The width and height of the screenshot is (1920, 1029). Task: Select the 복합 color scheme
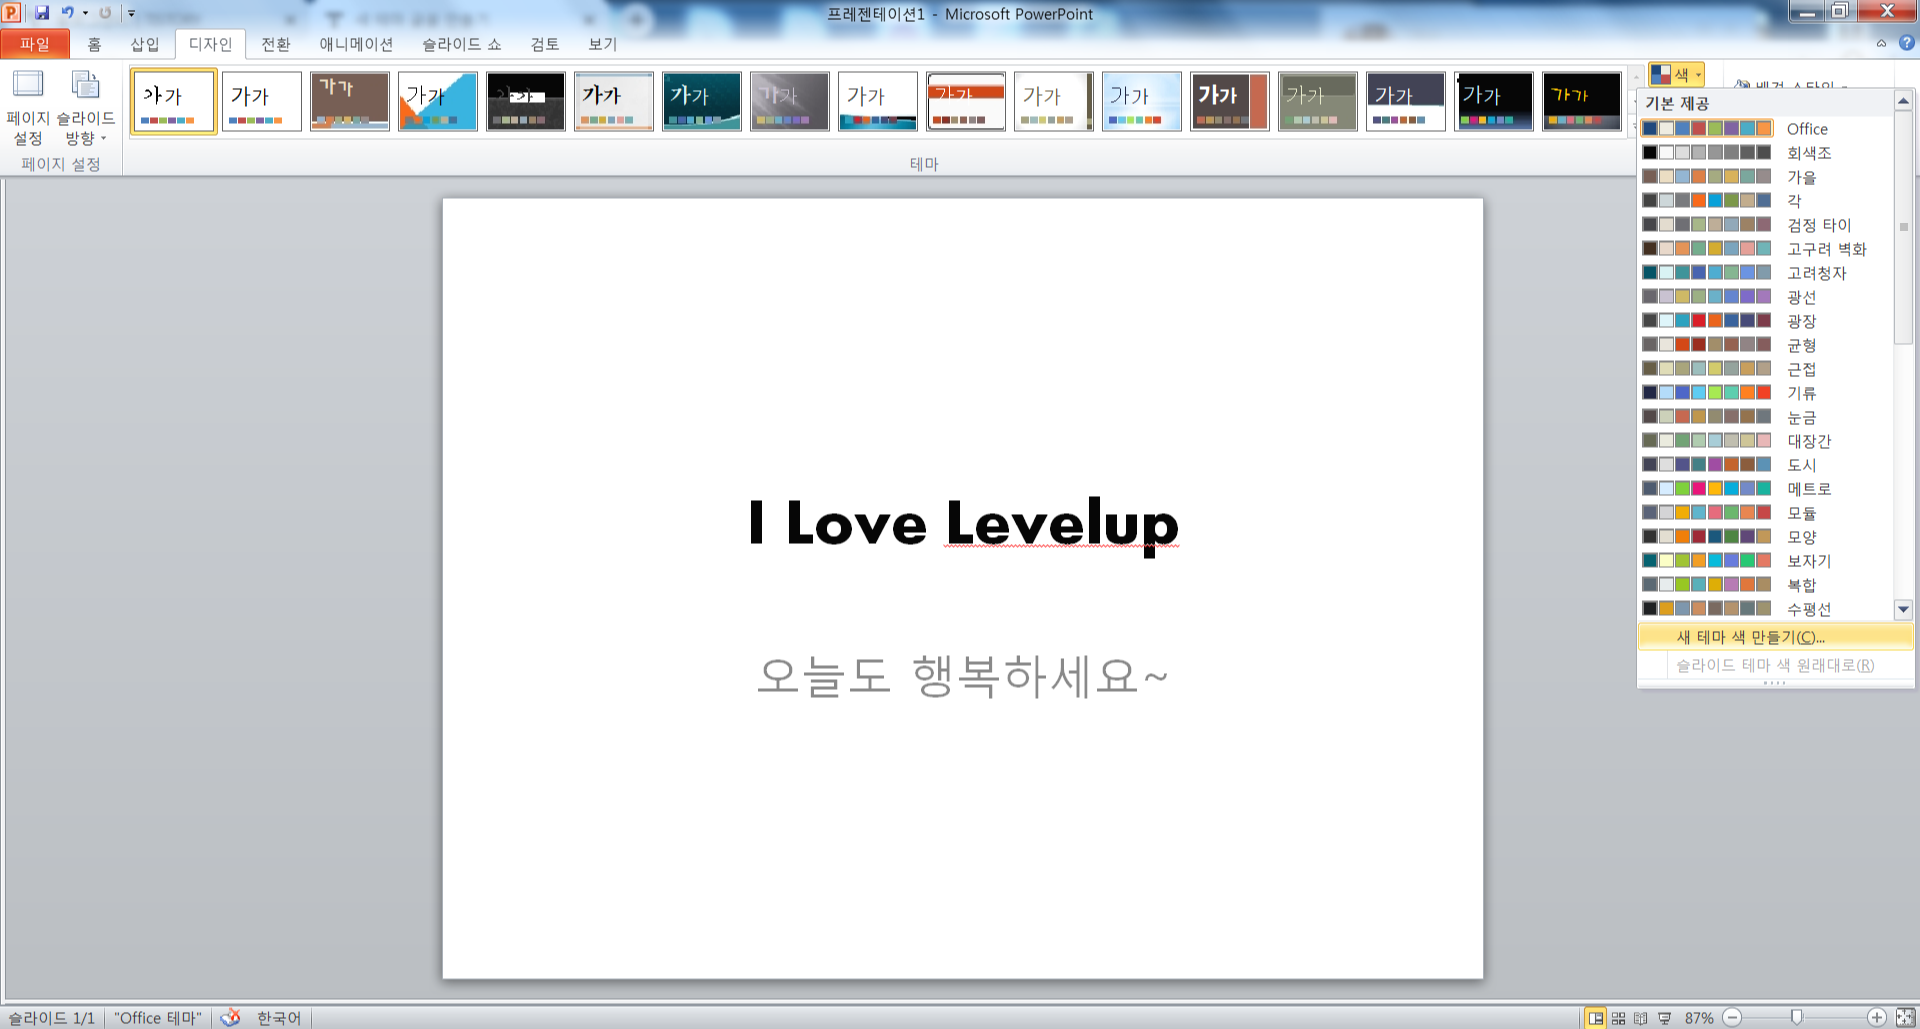click(x=1765, y=585)
